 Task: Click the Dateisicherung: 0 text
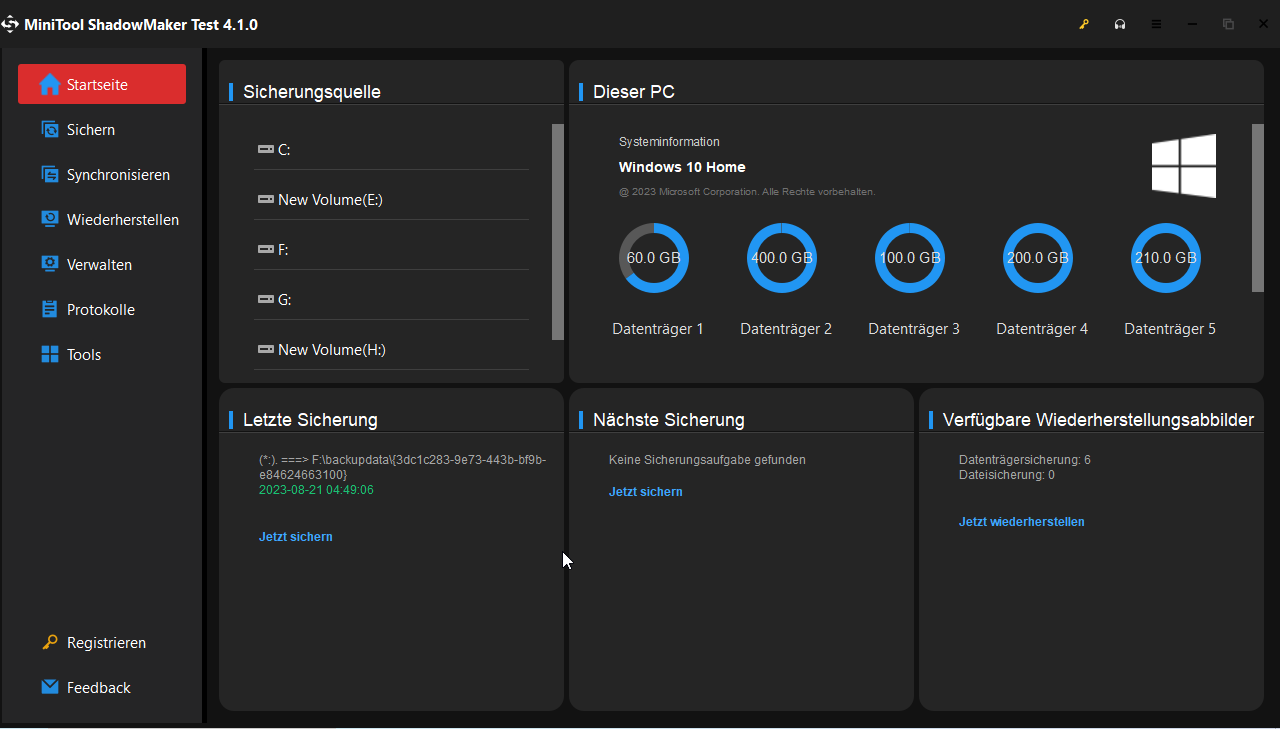1007,475
